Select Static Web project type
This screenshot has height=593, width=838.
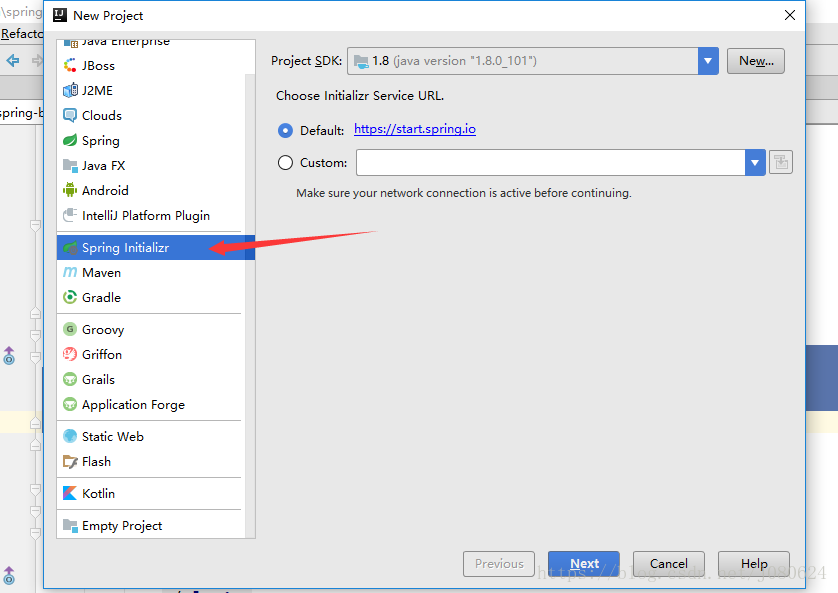pos(156,436)
